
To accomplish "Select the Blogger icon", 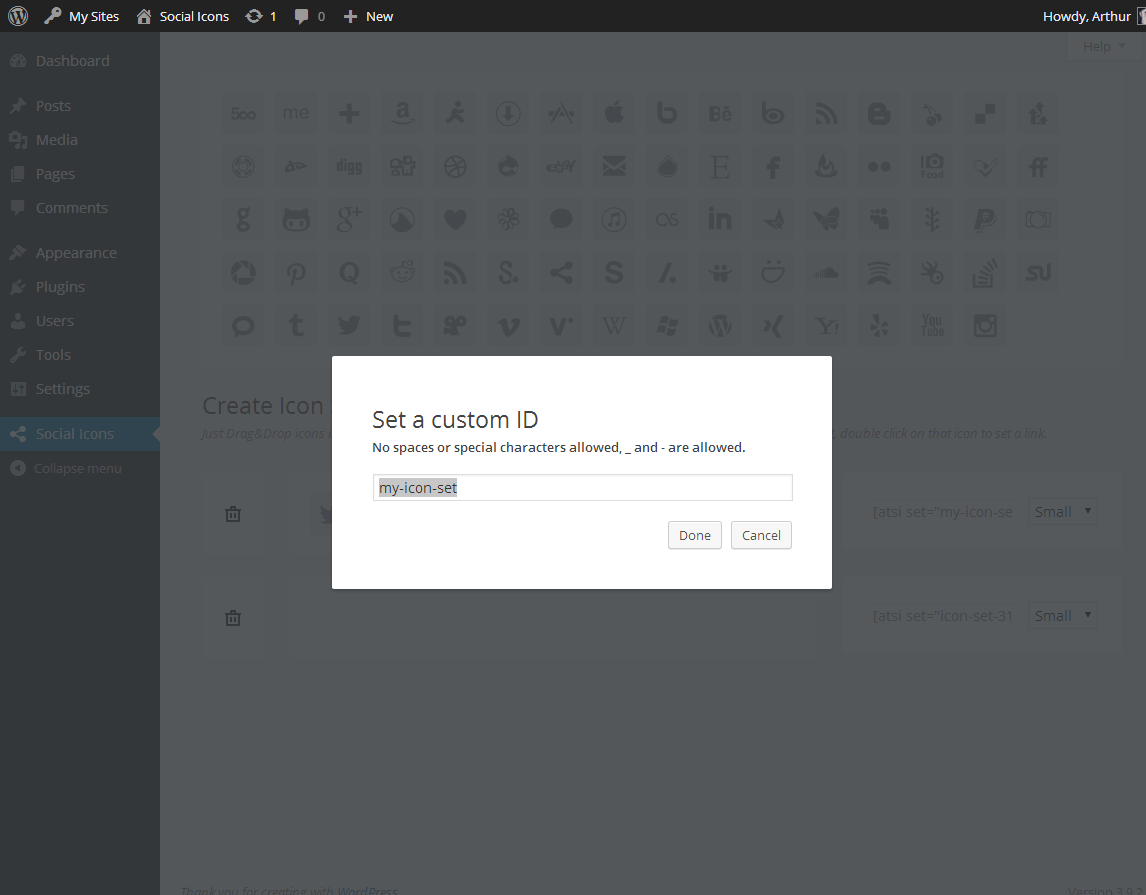I will tap(879, 113).
